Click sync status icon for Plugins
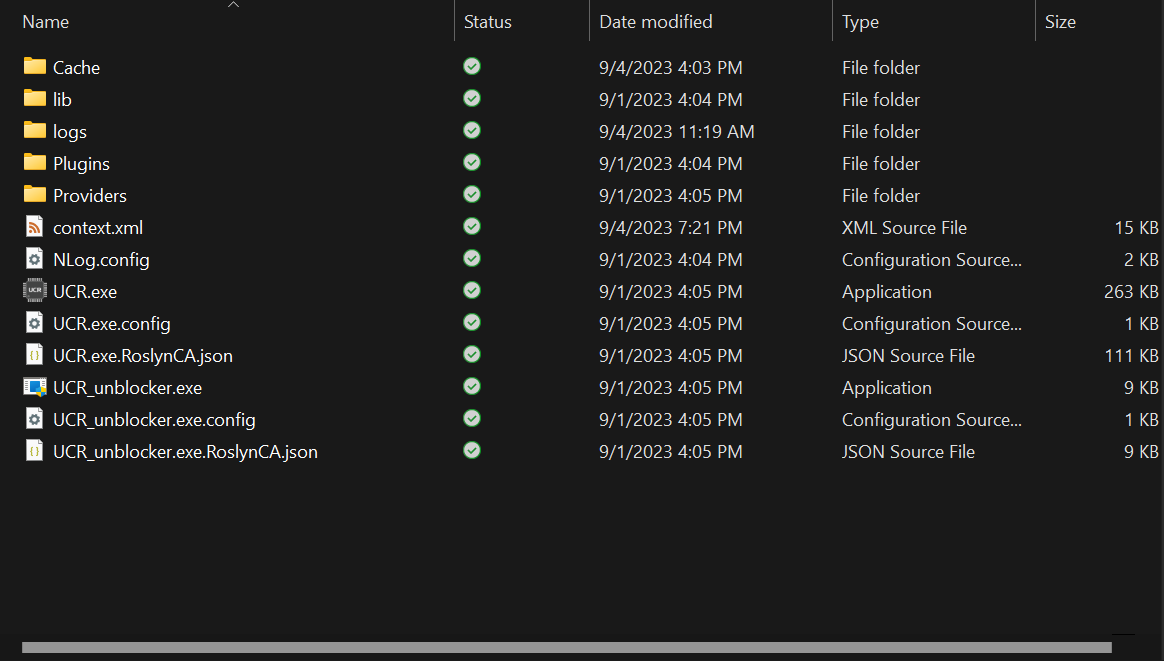The width and height of the screenshot is (1164, 661). (472, 162)
